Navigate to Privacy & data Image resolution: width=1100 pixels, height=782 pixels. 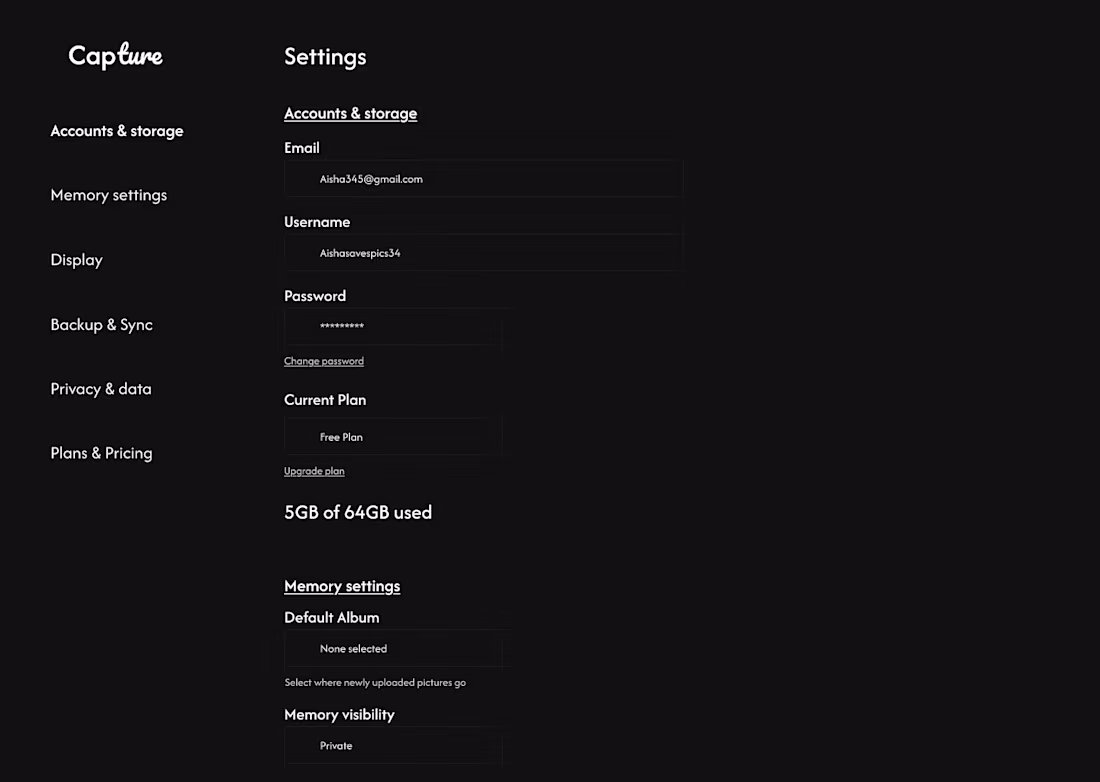click(101, 389)
